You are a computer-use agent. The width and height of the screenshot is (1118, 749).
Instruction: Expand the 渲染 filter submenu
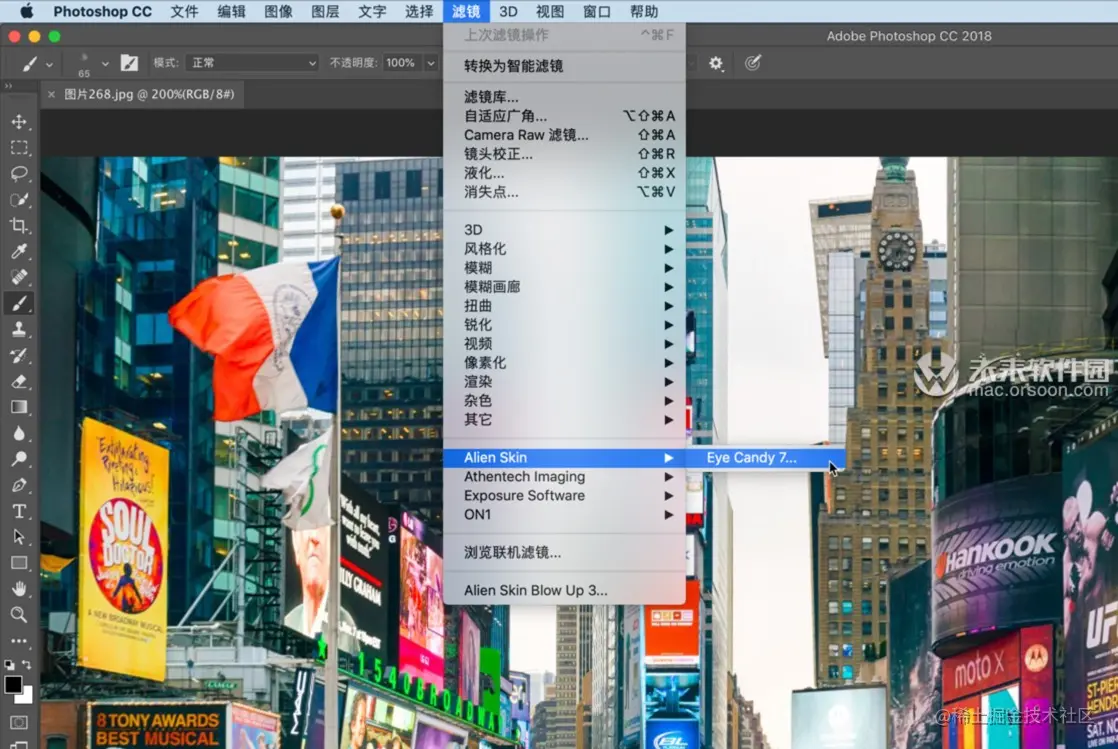(564, 382)
